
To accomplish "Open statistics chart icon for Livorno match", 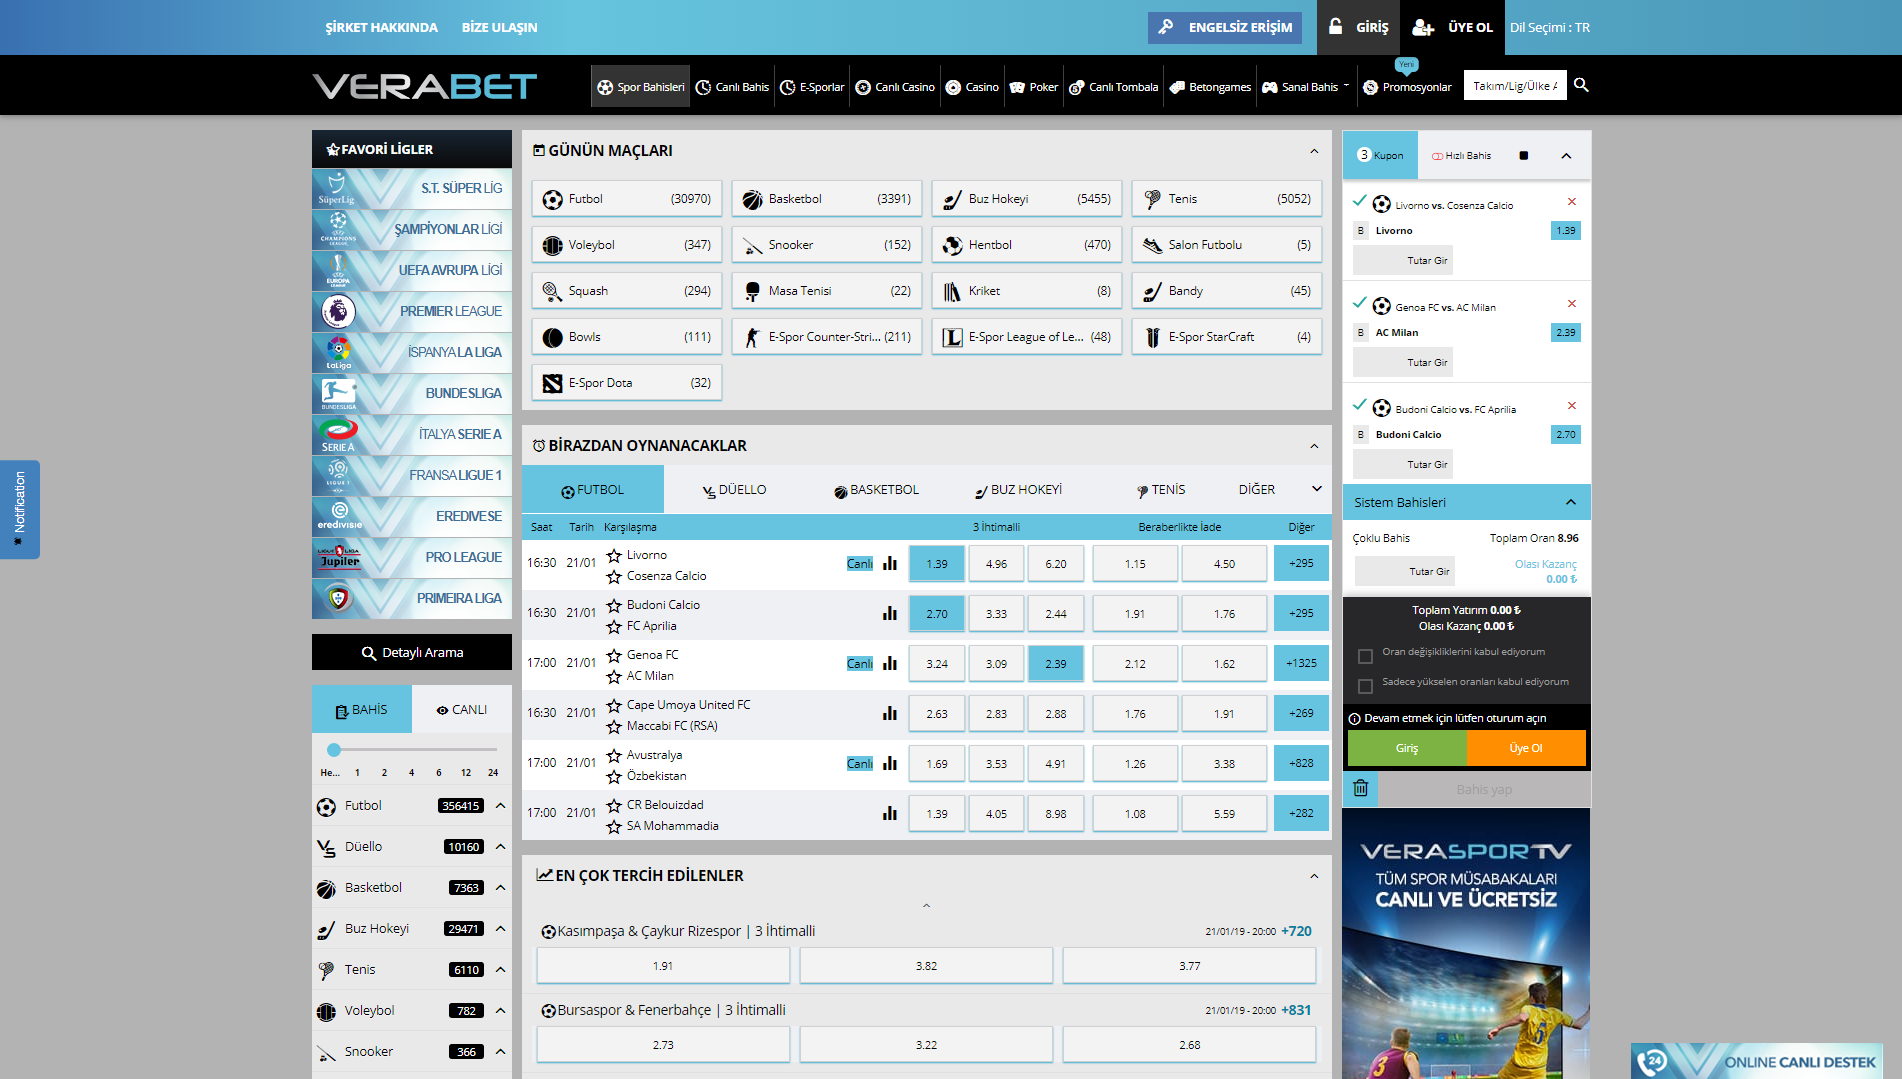I will [889, 563].
